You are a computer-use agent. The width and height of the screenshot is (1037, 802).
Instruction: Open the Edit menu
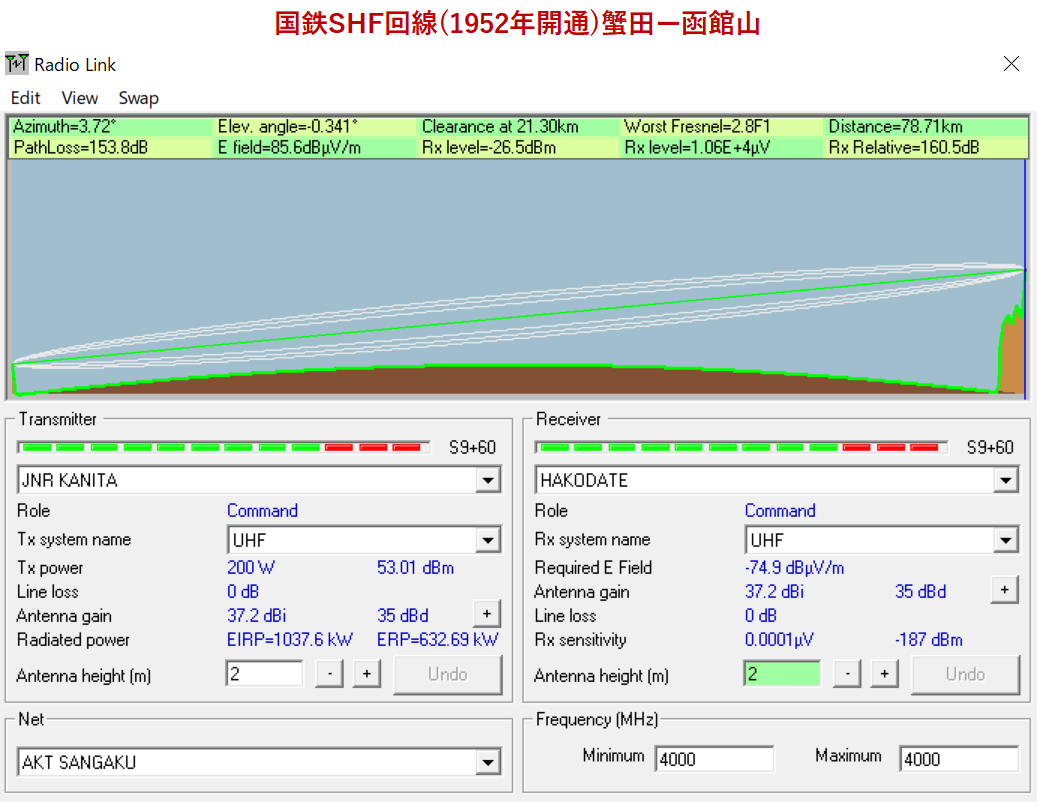point(25,98)
